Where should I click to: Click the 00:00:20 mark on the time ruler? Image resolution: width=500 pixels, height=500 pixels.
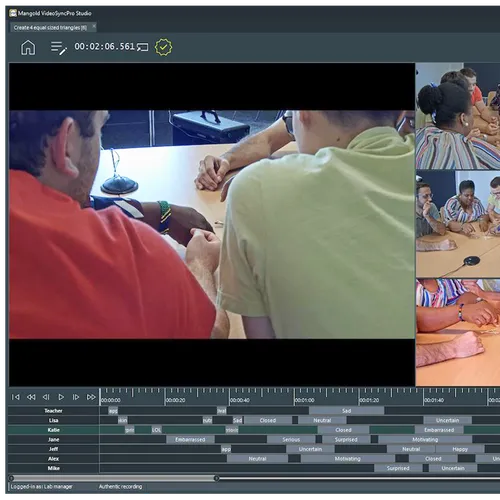175,400
